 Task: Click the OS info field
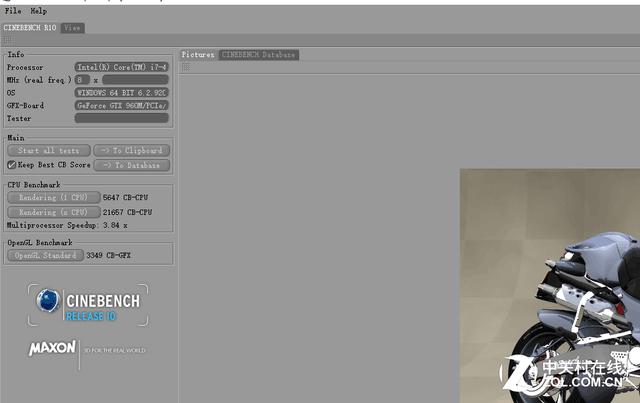tap(121, 93)
